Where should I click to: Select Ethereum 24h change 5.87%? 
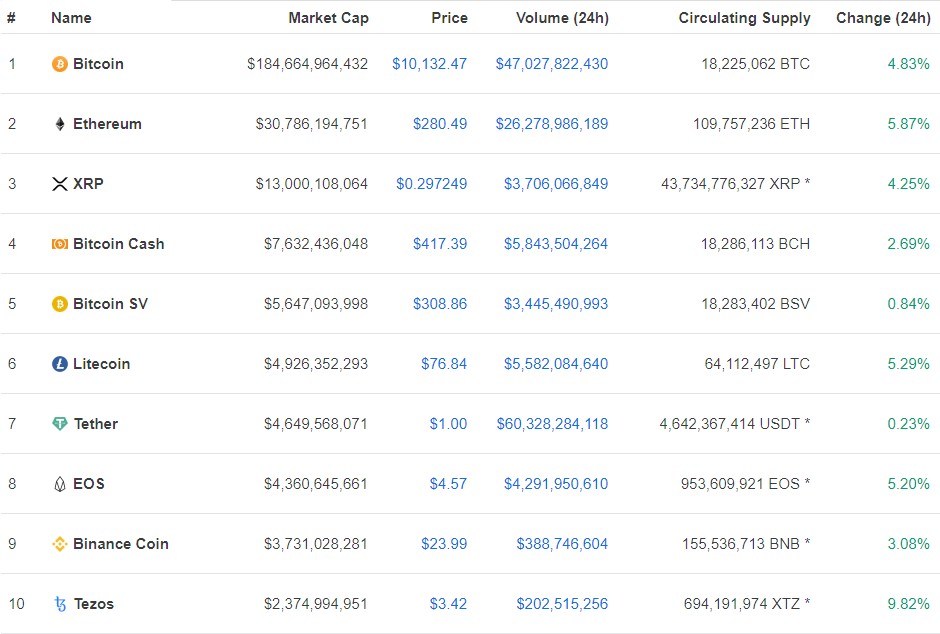point(908,123)
